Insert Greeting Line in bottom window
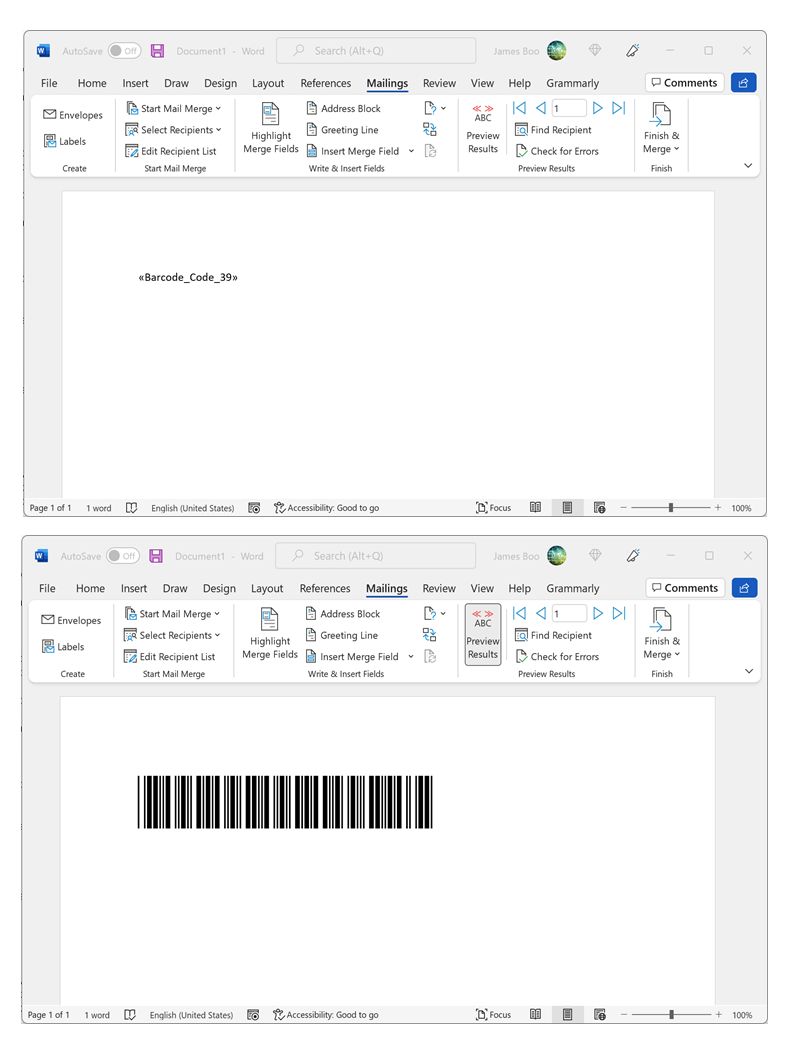Viewport: 797px width, 1056px height. [x=342, y=635]
